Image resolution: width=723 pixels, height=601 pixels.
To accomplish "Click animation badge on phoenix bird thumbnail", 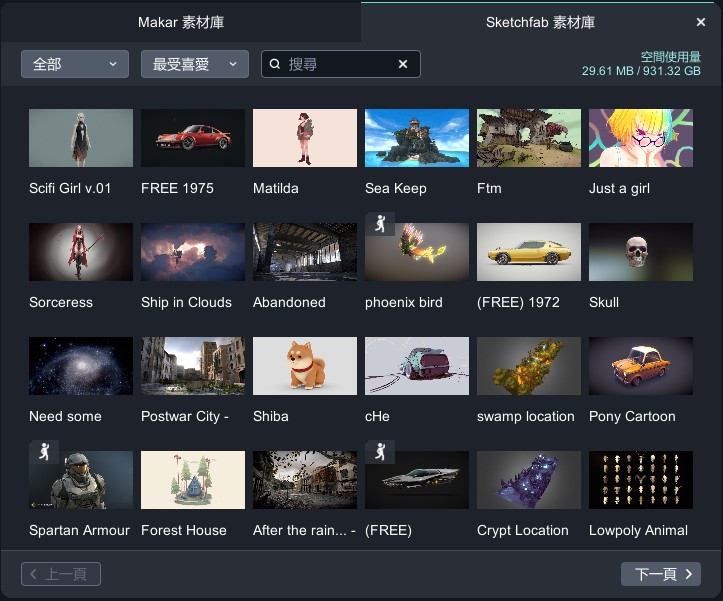I will point(378,225).
